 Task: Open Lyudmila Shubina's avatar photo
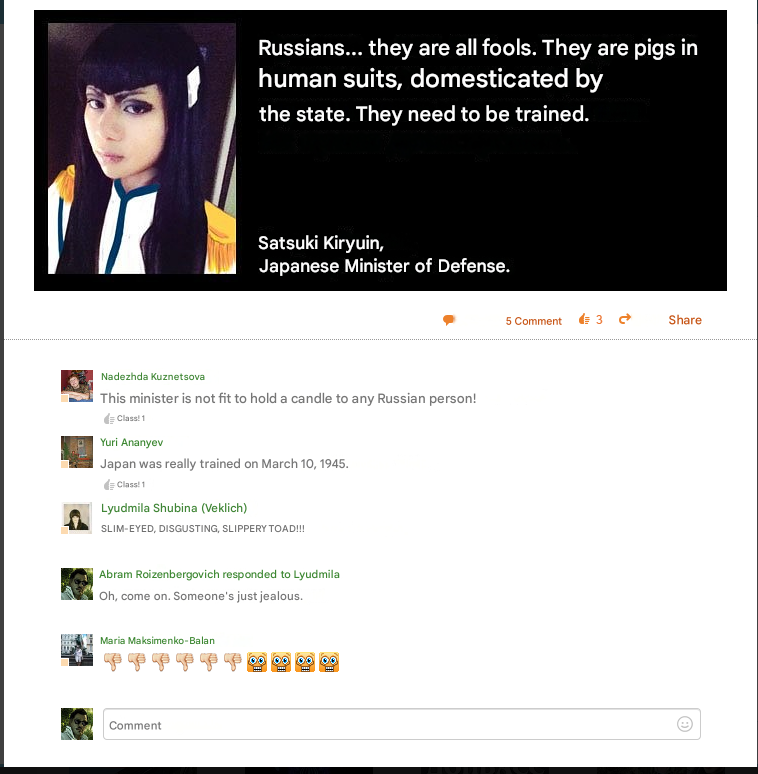click(76, 518)
